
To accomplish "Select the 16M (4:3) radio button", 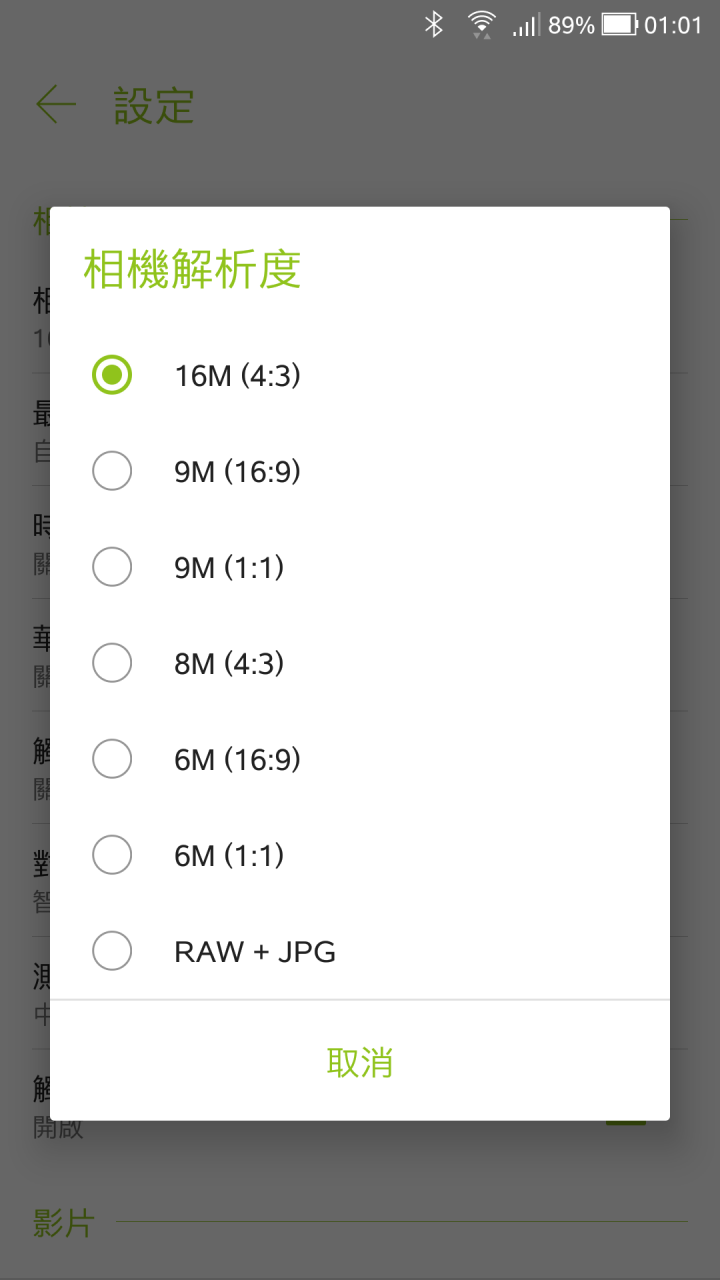I will [112, 375].
